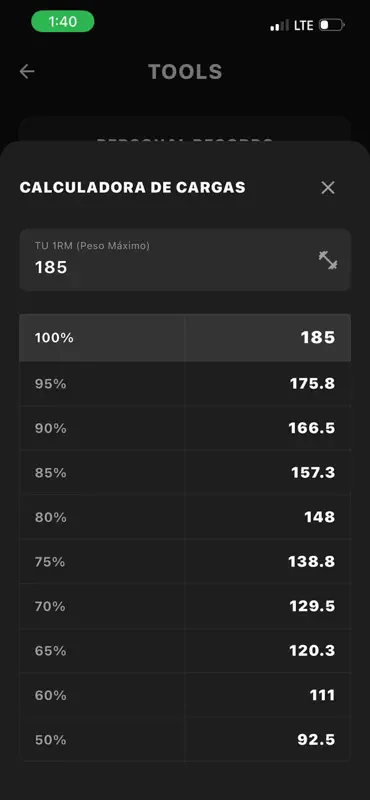Close the Calculadora de Cargas panel
370x800 pixels.
[328, 188]
